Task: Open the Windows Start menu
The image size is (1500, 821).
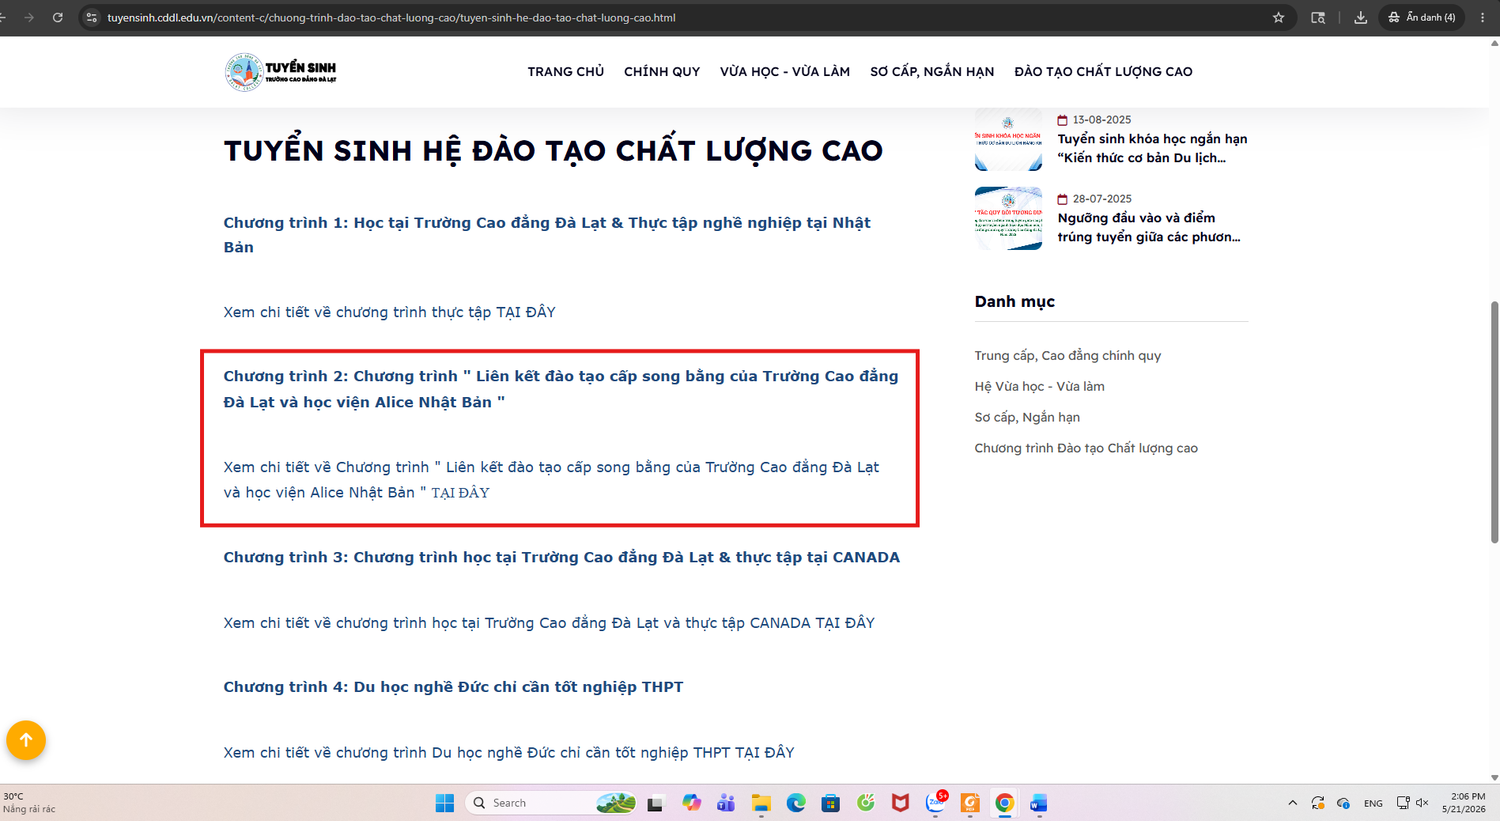Action: (445, 803)
